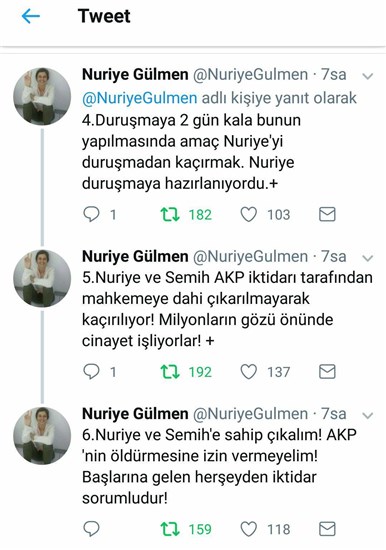Send tweet 4 via direct message

pyautogui.click(x=327, y=214)
